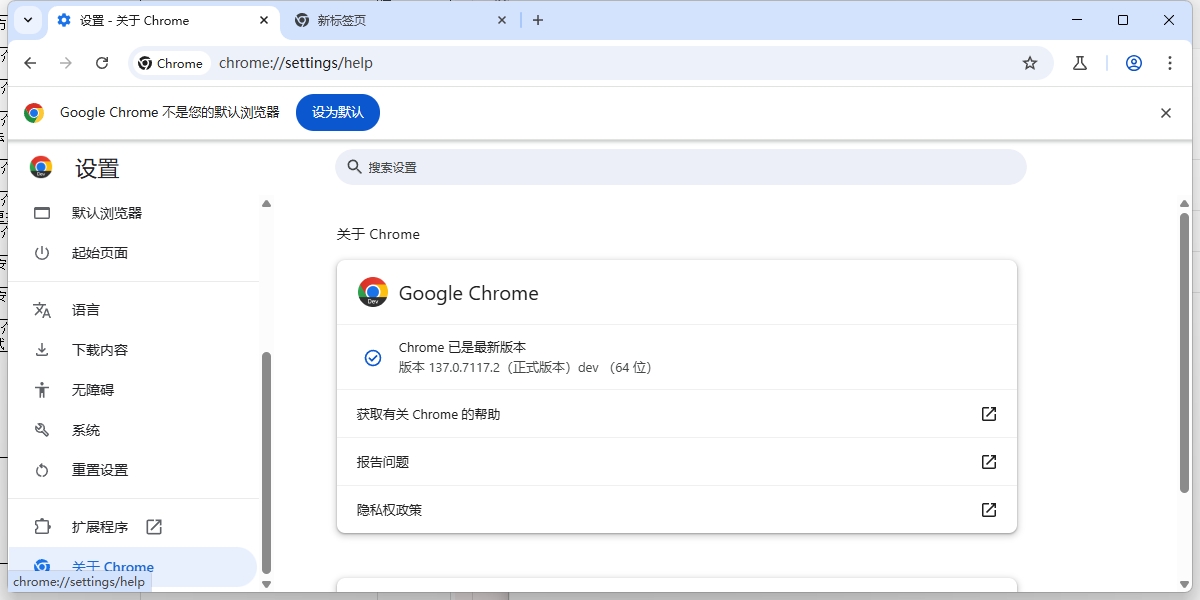Open the tab search chevron at top left

pos(27,20)
